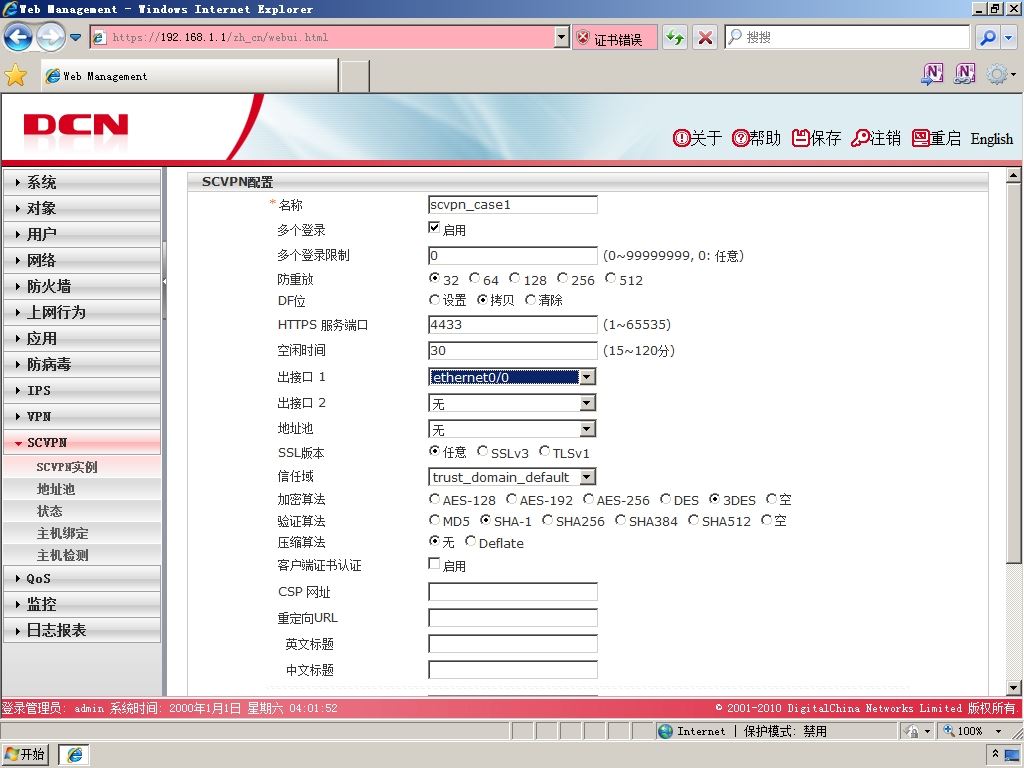Switch to the Web Management browser tab
The height and width of the screenshot is (768, 1024).
[189, 76]
